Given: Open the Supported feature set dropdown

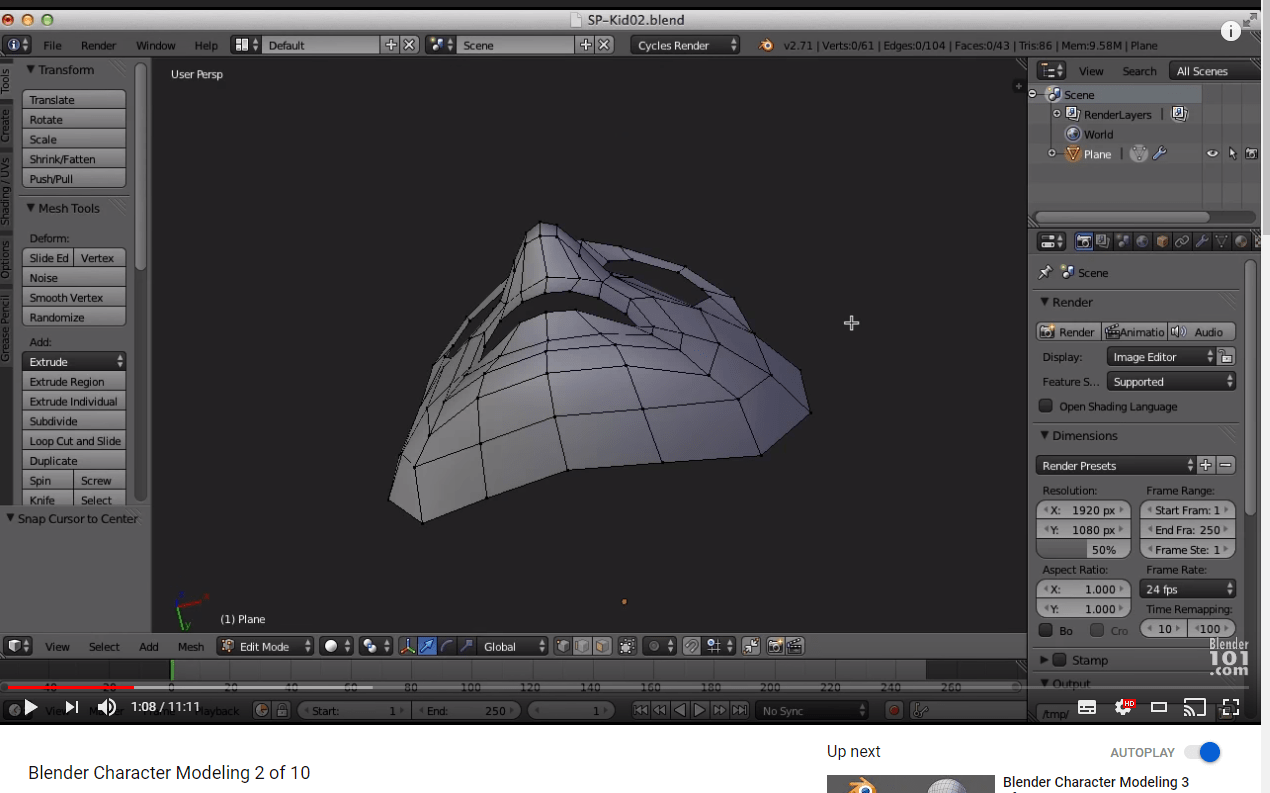Looking at the screenshot, I should click(1171, 382).
